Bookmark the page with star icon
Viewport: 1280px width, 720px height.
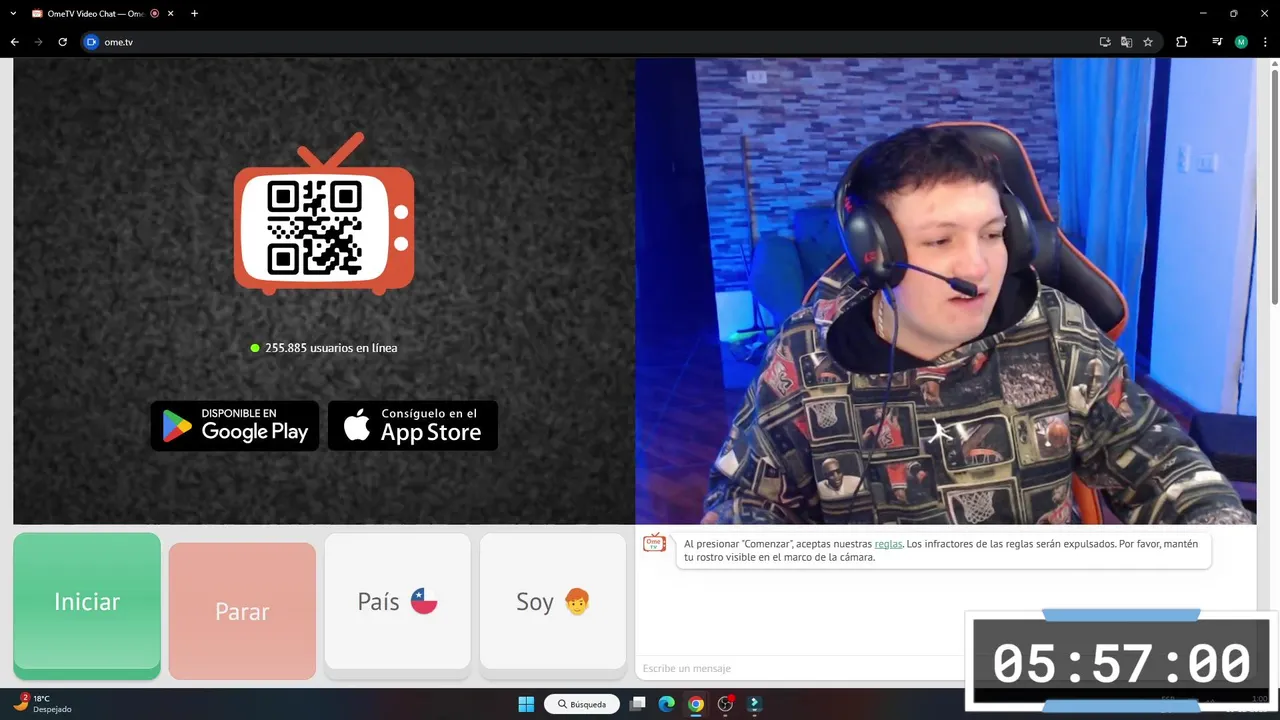coord(1148,42)
